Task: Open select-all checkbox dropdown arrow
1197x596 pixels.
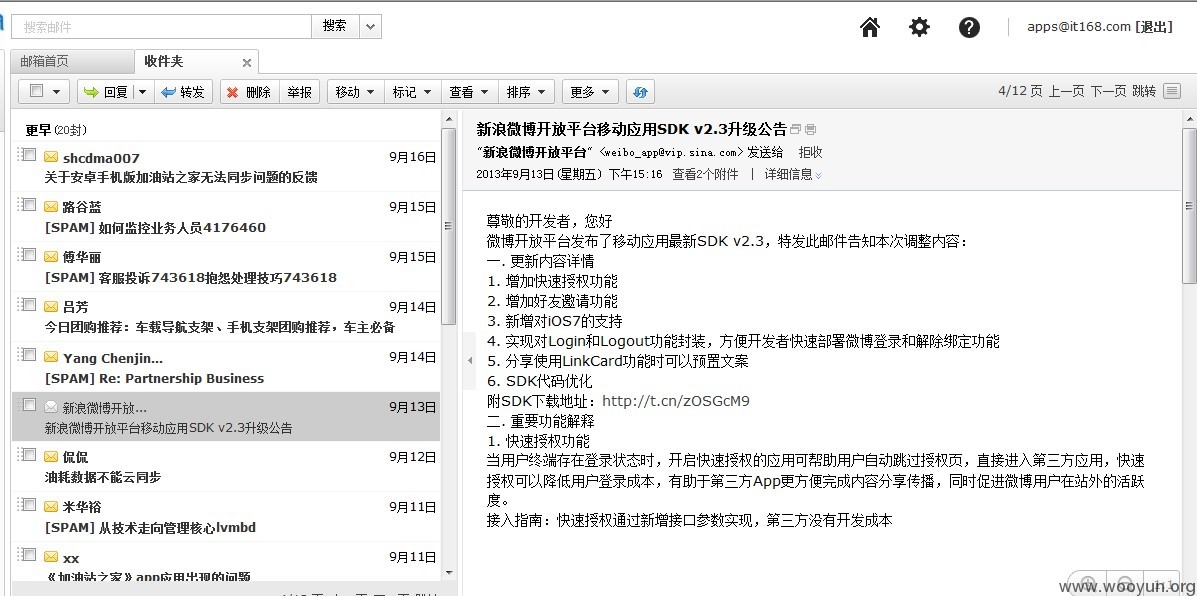Action: 56,92
